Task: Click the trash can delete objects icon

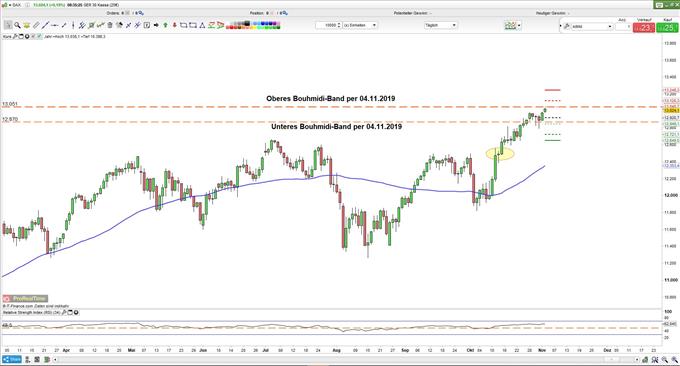Action: point(110,25)
